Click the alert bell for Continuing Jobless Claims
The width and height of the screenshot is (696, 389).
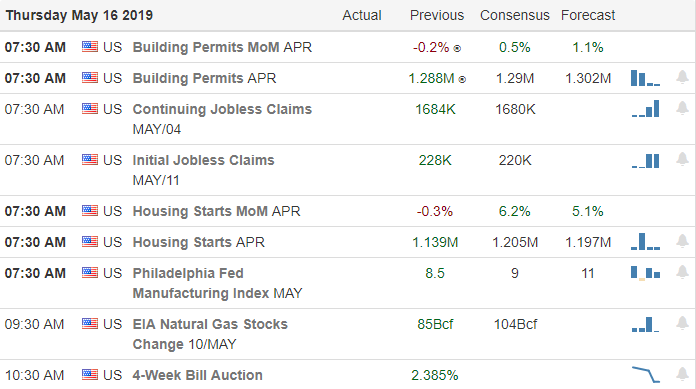coord(682,108)
